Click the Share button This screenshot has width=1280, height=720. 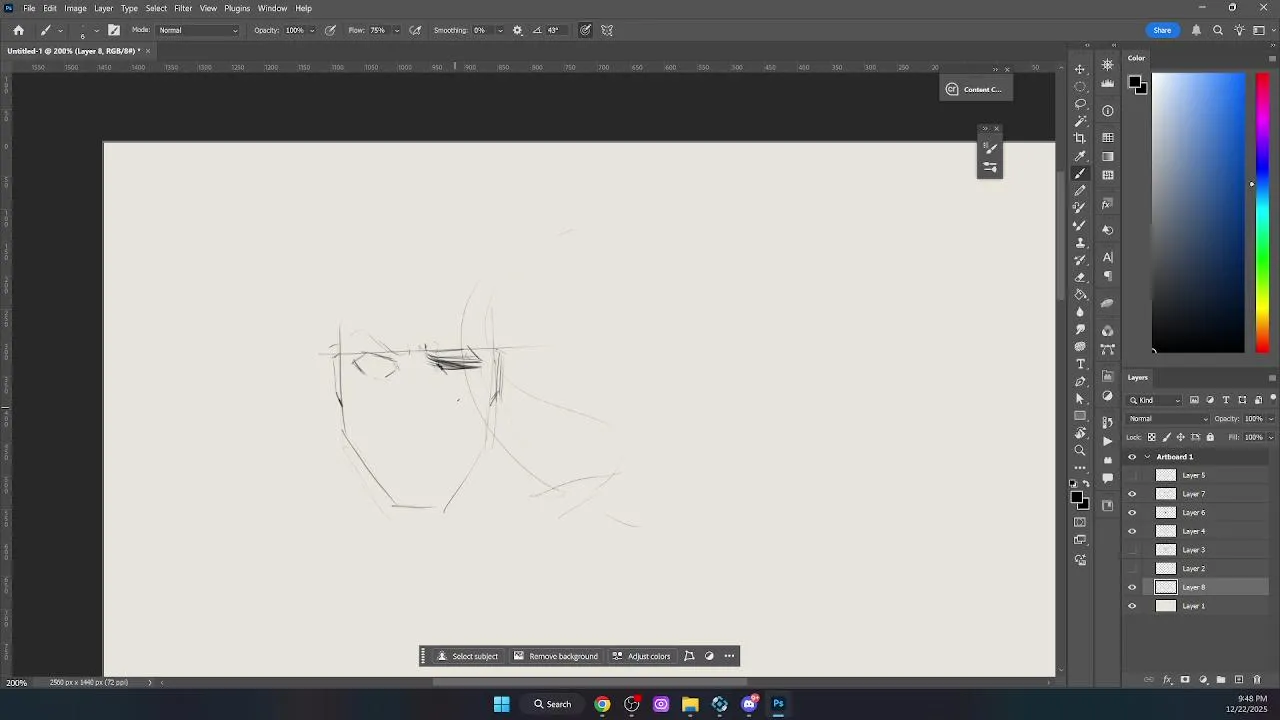tap(1162, 30)
